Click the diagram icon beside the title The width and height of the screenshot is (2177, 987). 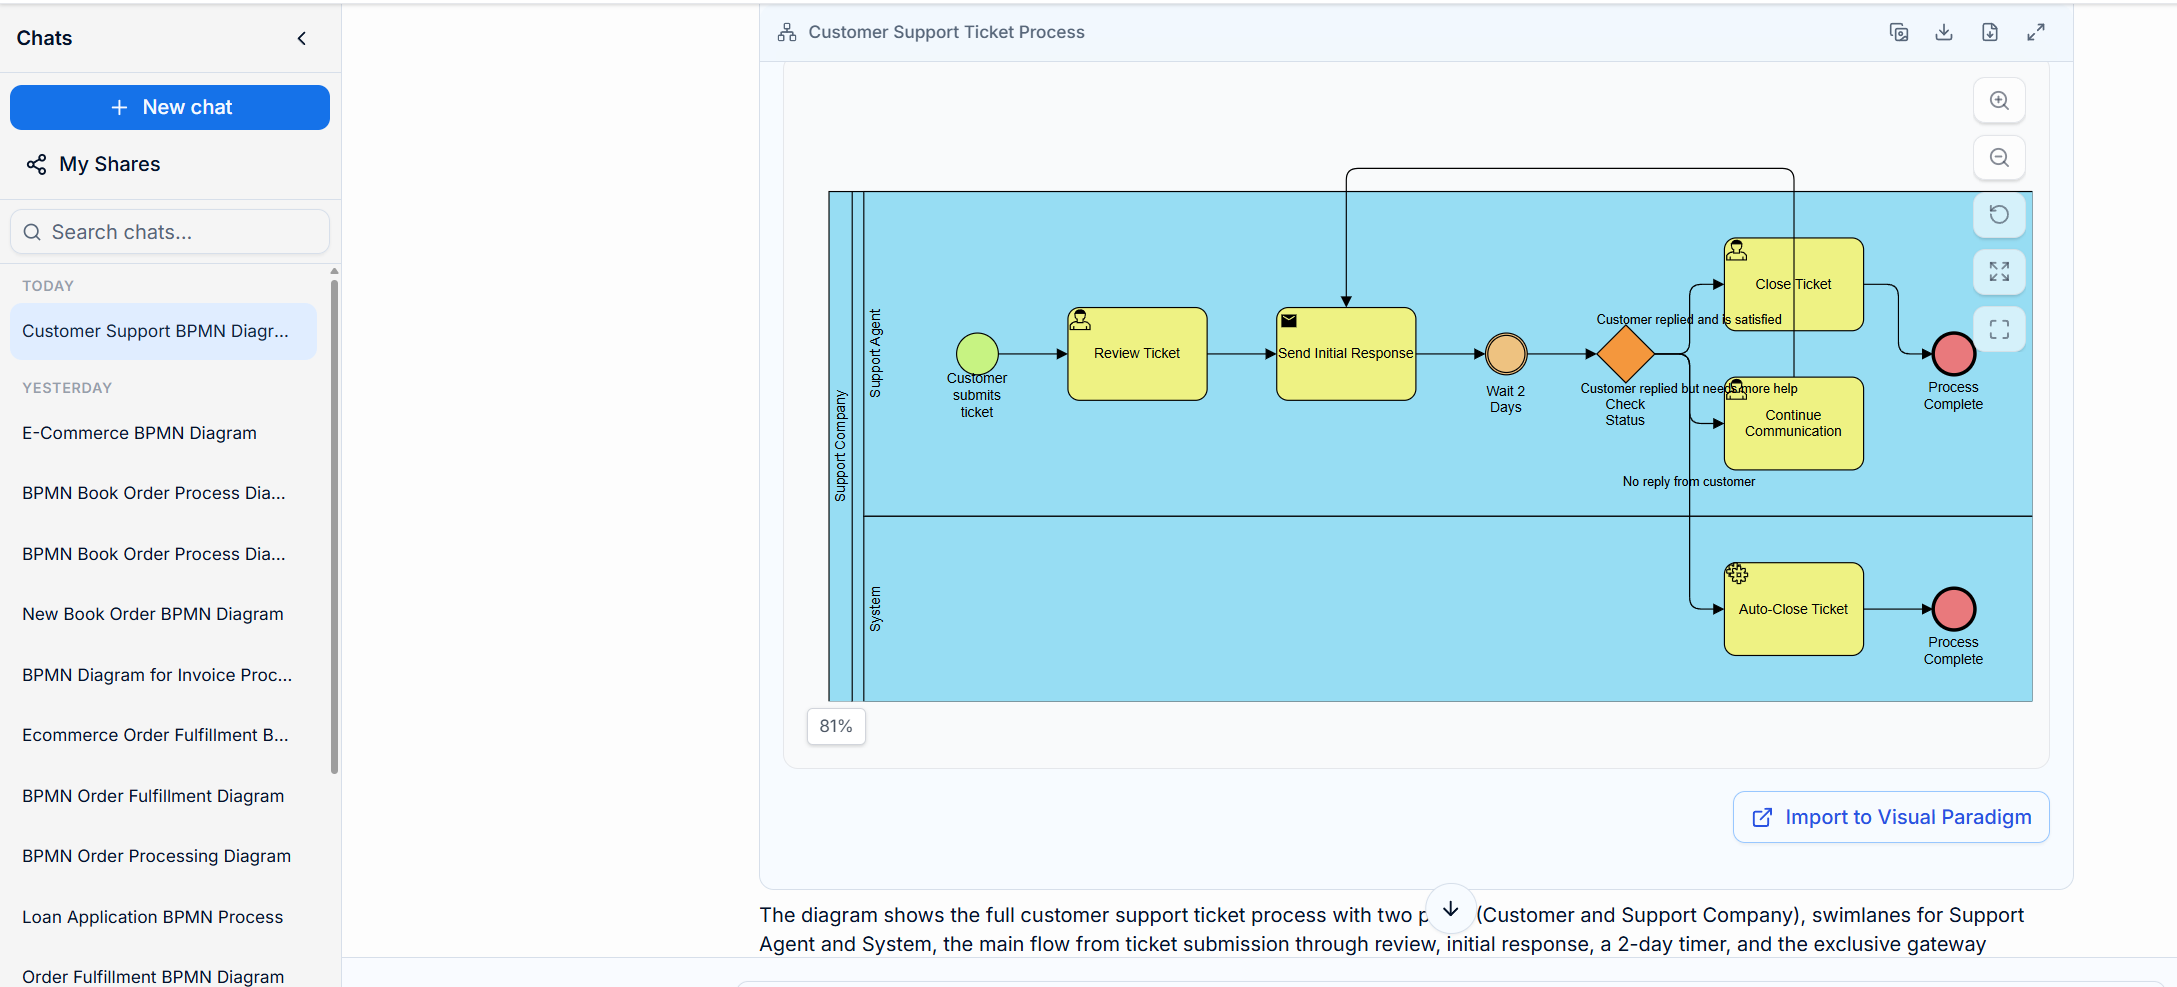pos(787,32)
